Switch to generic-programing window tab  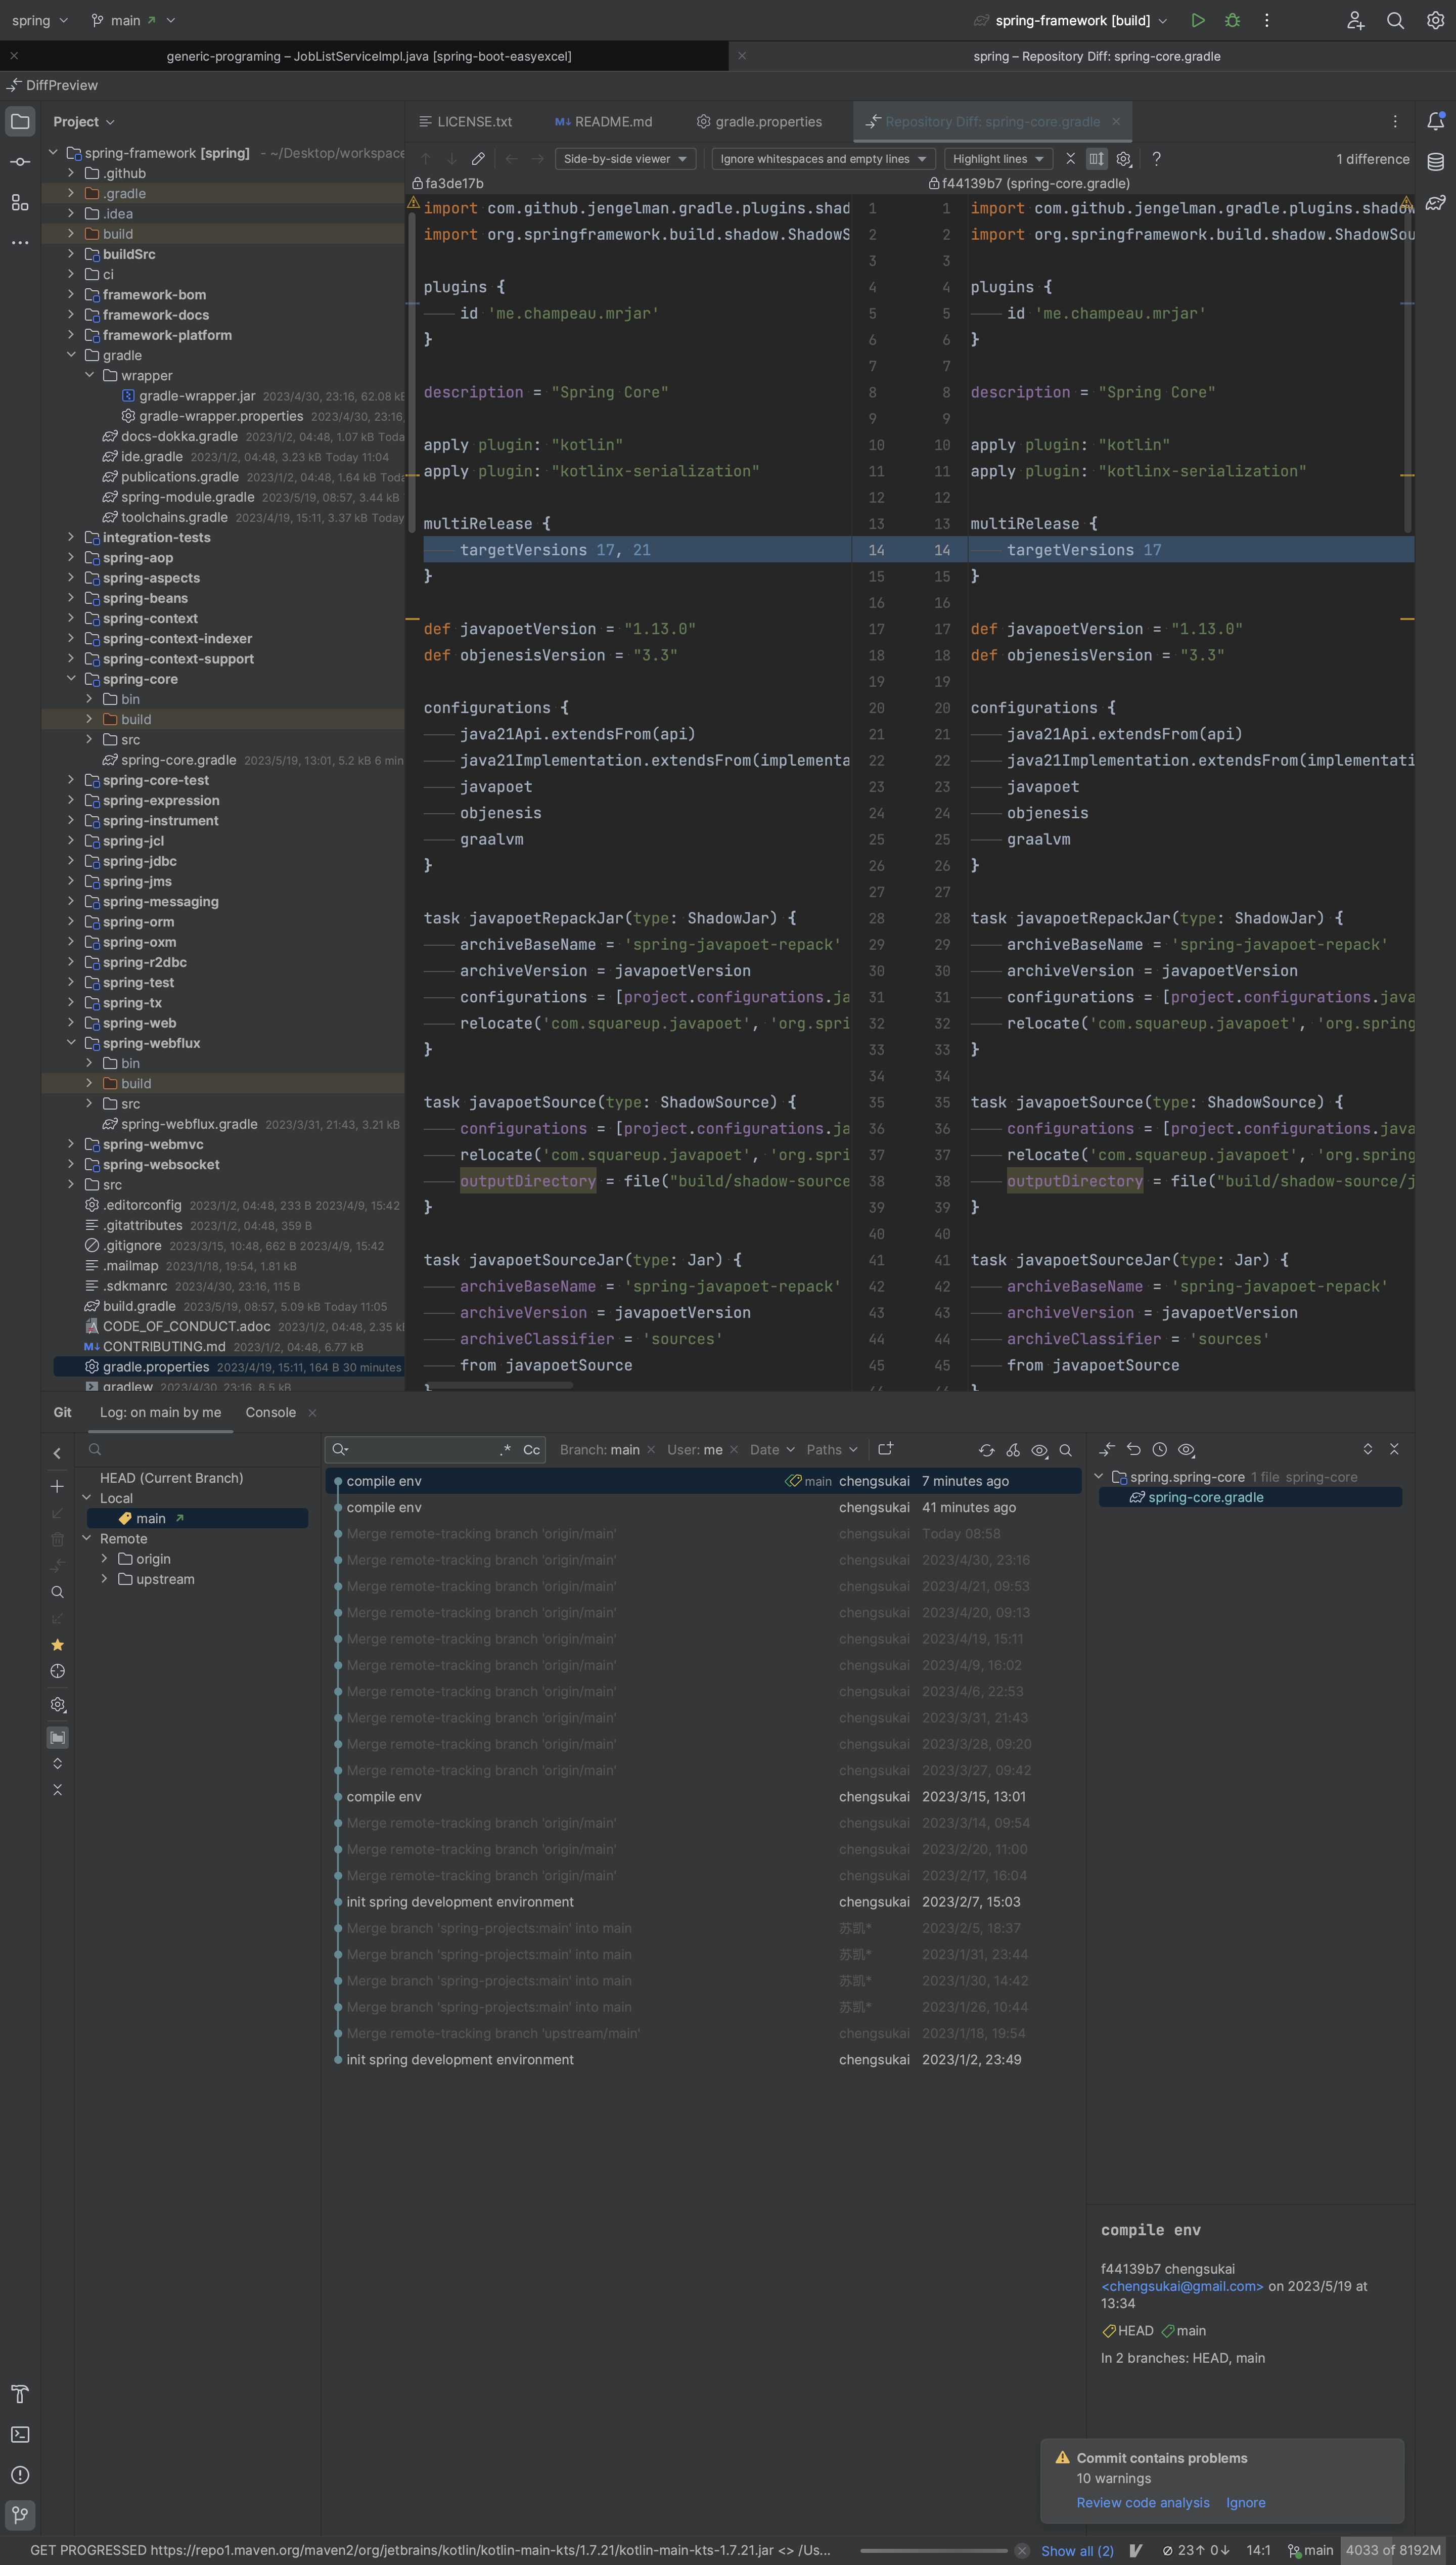pyautogui.click(x=369, y=56)
